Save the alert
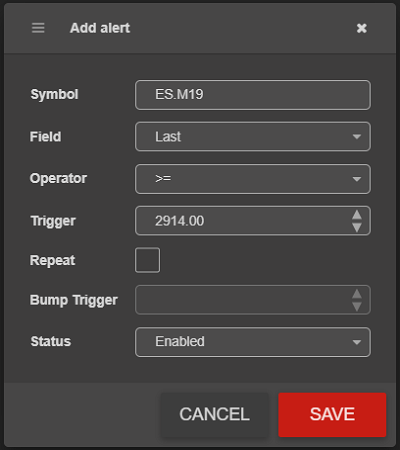Image resolution: width=400 pixels, height=450 pixels. coord(332,414)
